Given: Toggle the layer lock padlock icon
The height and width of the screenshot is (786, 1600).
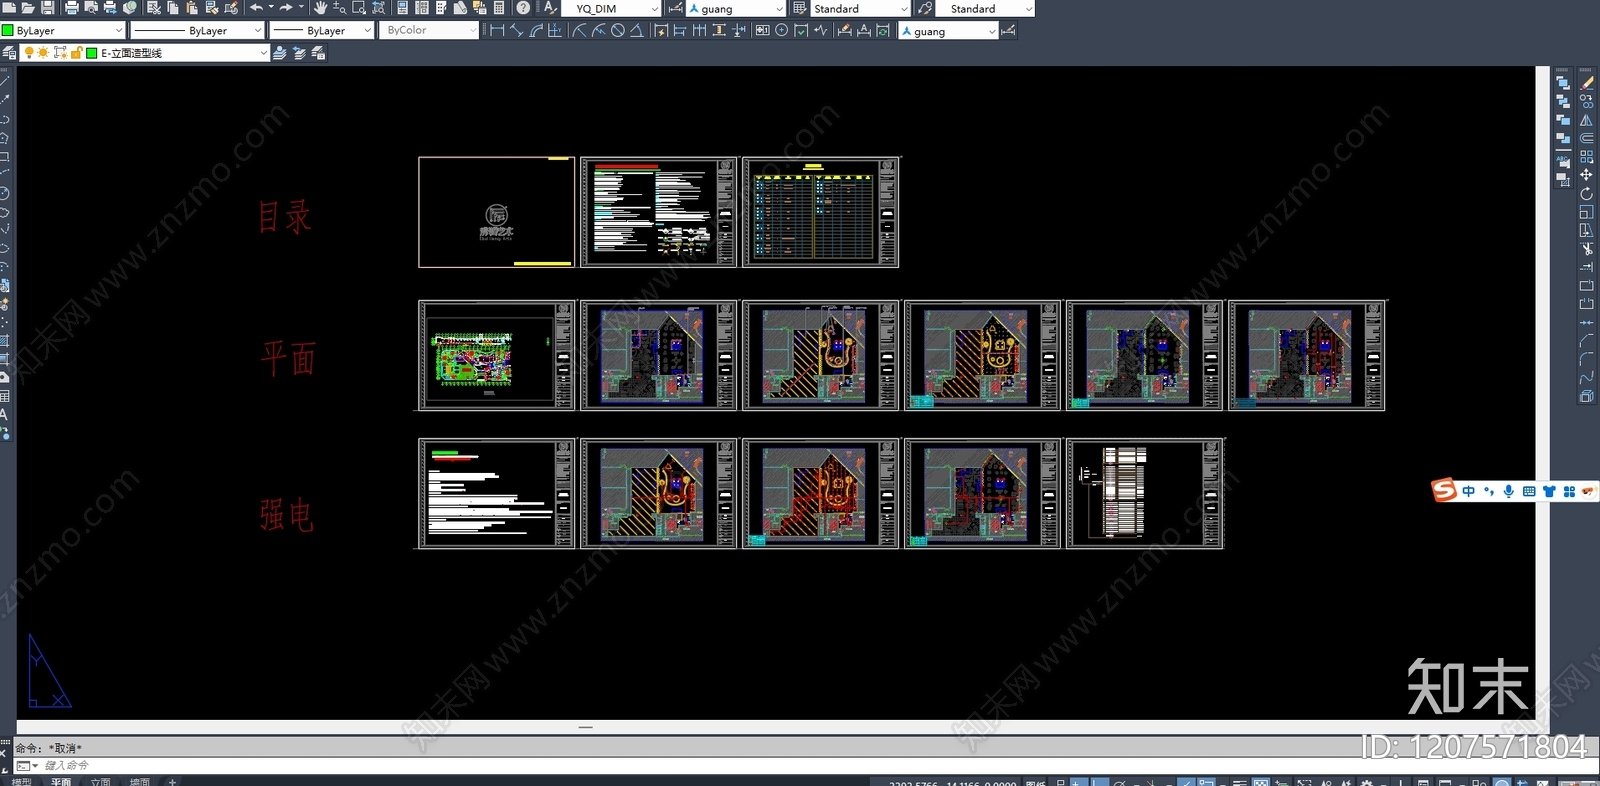Looking at the screenshot, I should point(76,53).
